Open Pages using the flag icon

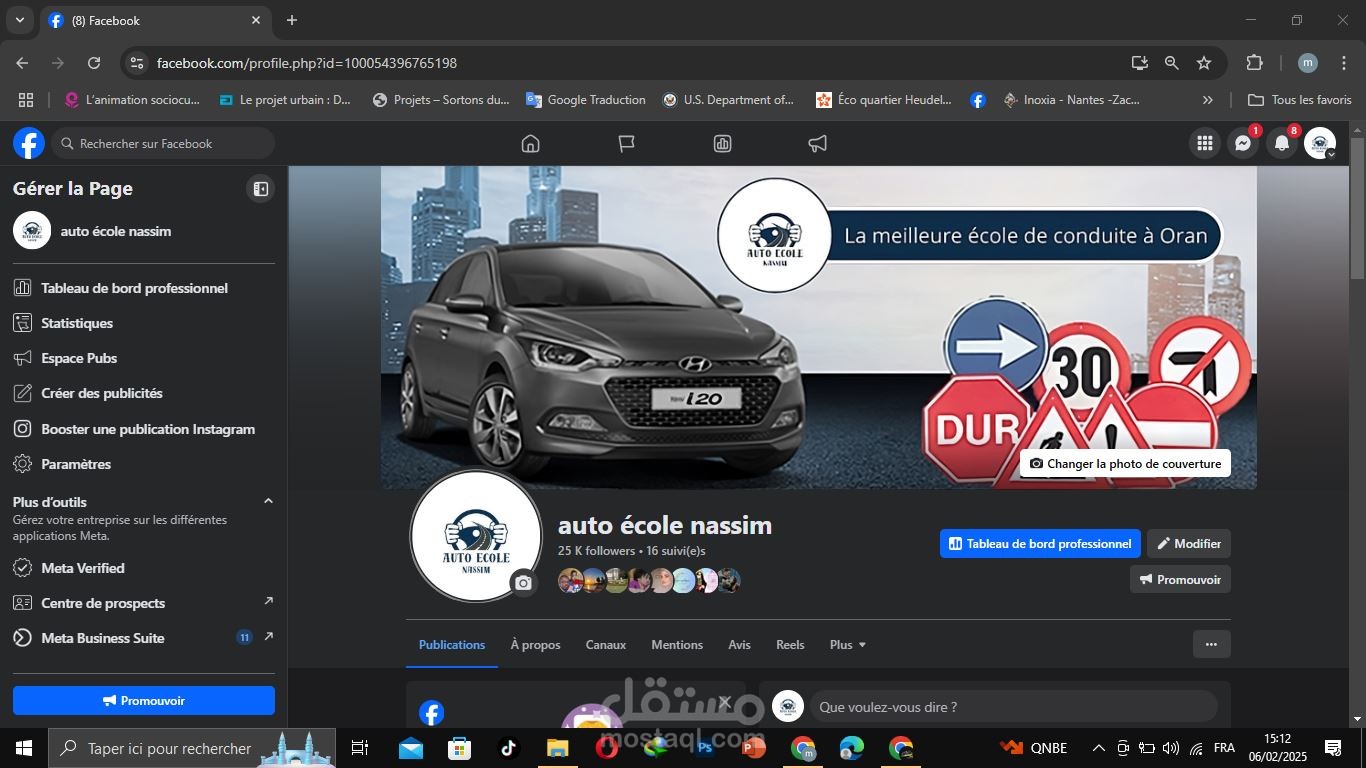point(627,144)
